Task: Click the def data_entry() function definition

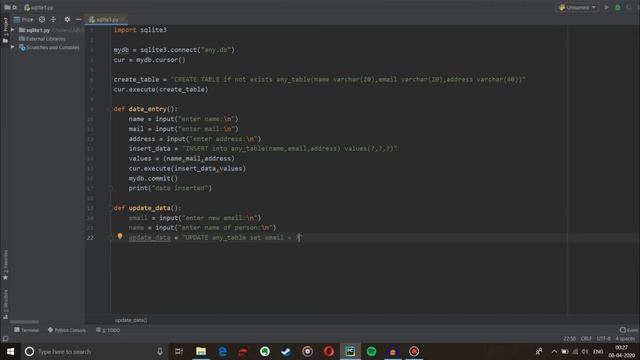Action: coord(145,109)
